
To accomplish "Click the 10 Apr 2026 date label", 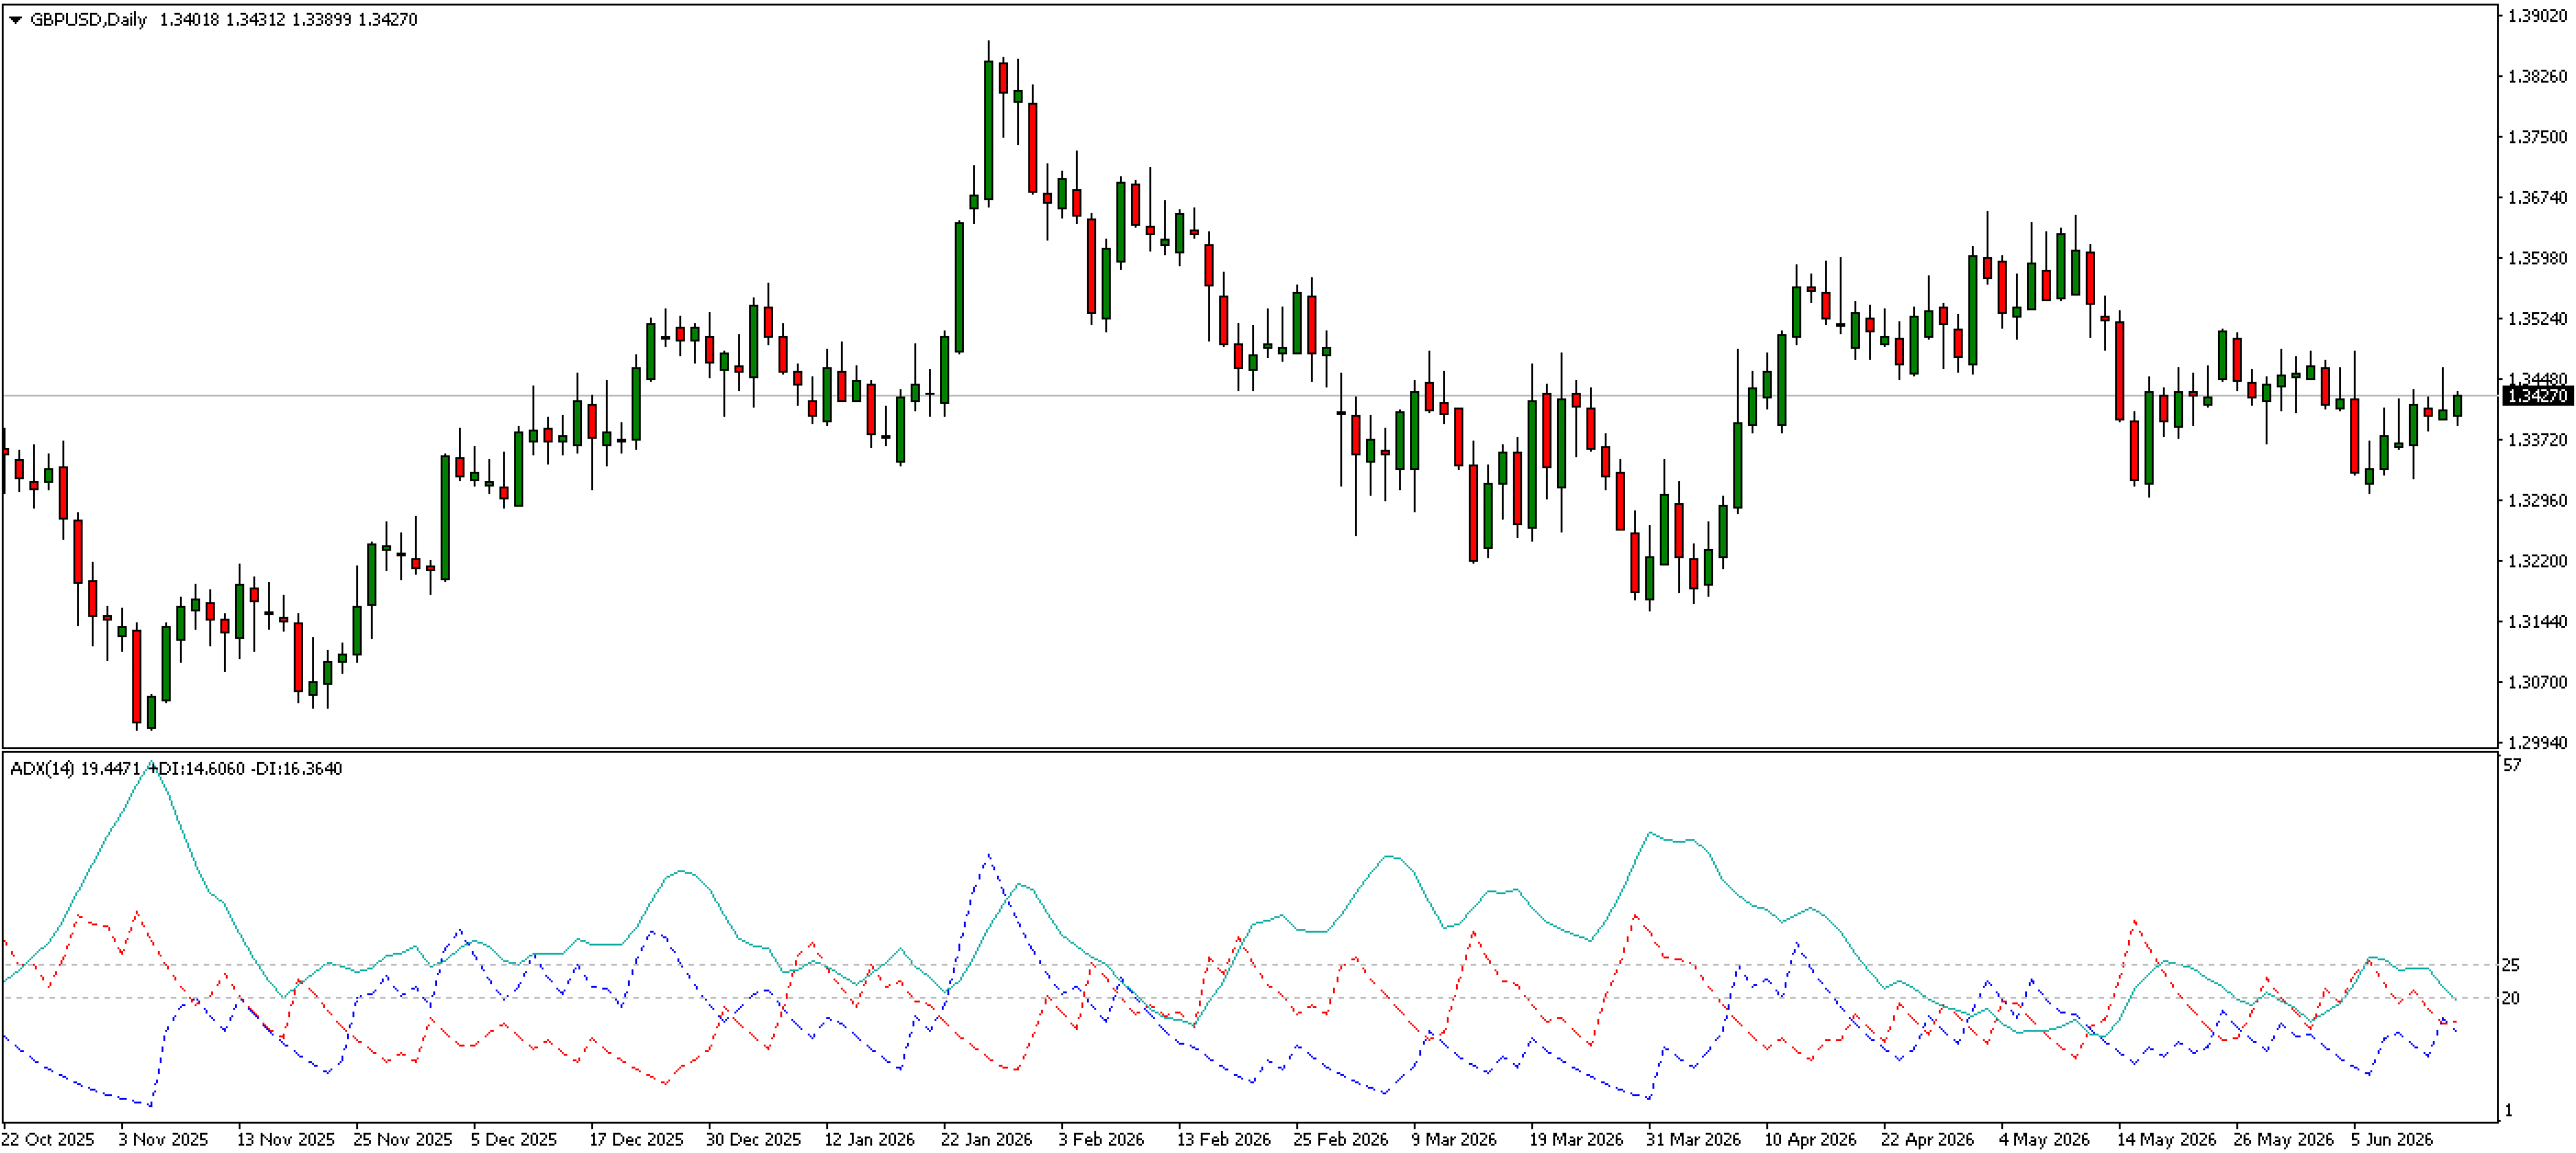I will [1810, 1140].
